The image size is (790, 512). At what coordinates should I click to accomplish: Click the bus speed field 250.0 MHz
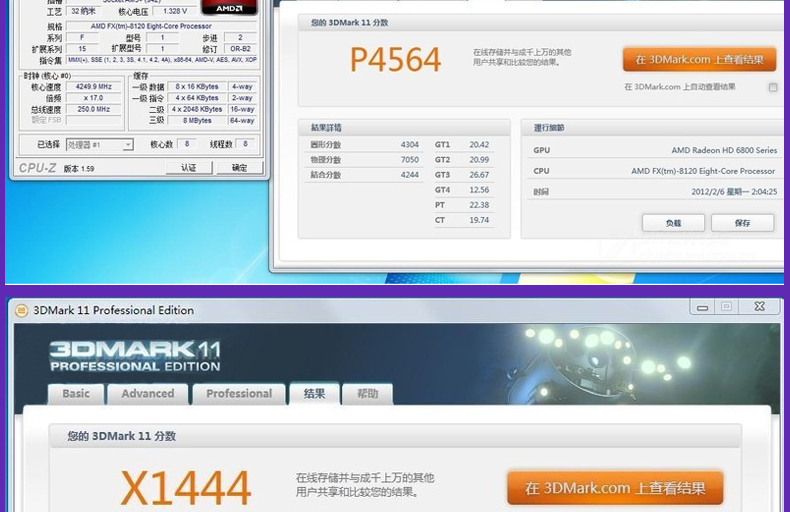[94, 109]
